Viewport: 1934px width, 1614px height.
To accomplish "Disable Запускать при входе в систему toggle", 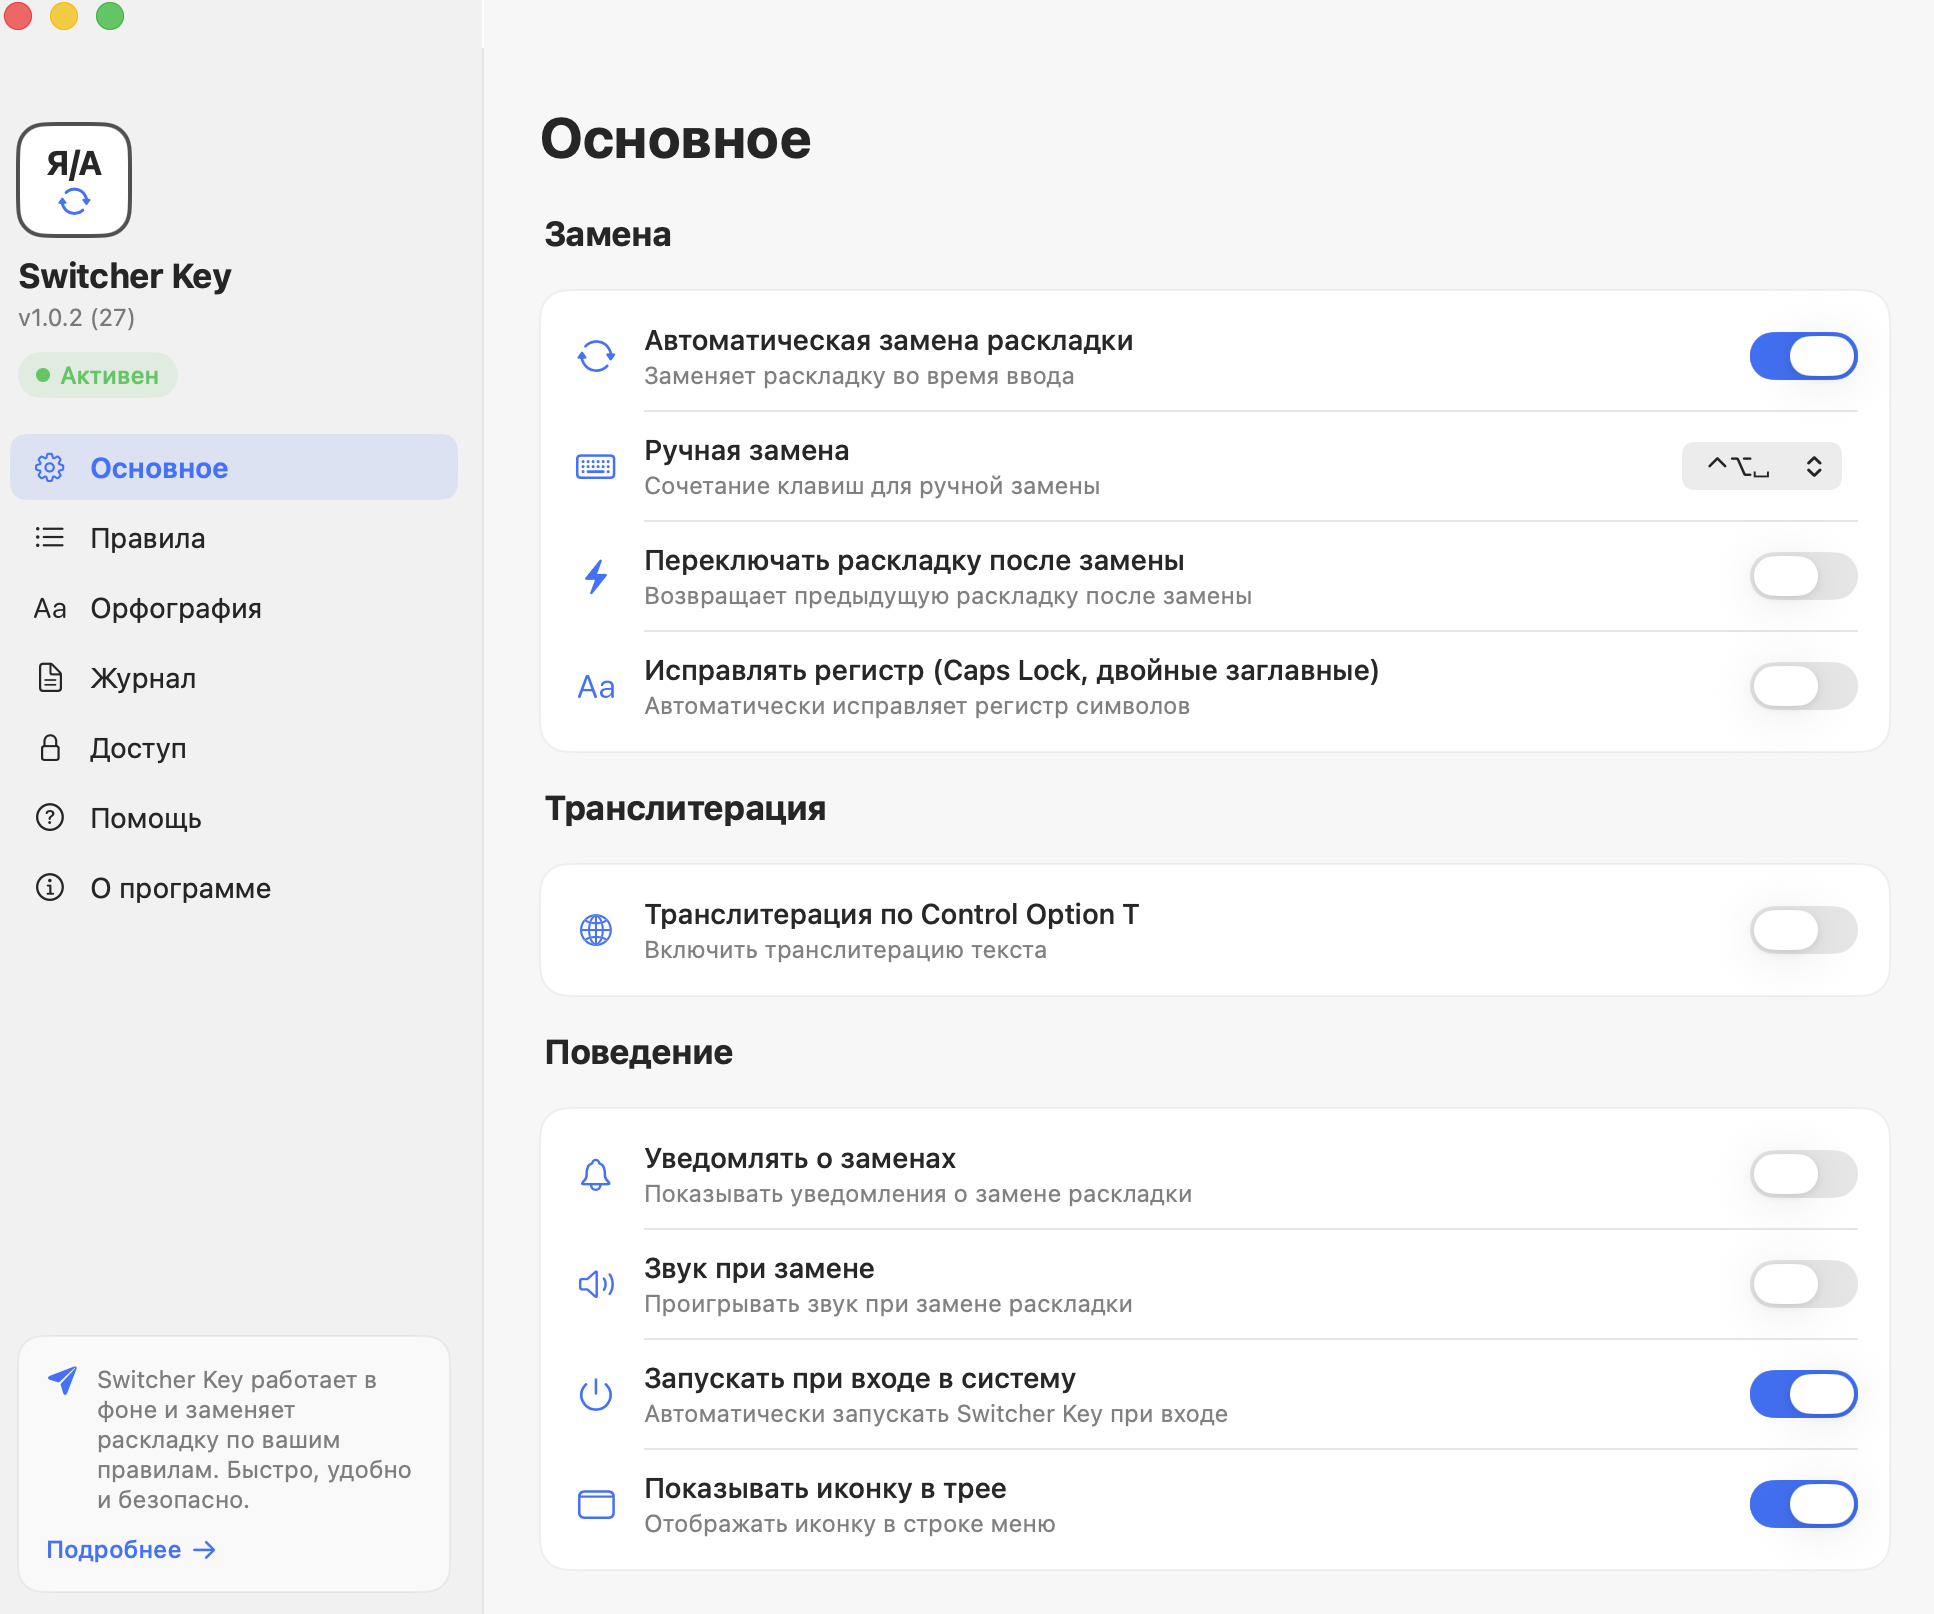I will (1803, 1394).
